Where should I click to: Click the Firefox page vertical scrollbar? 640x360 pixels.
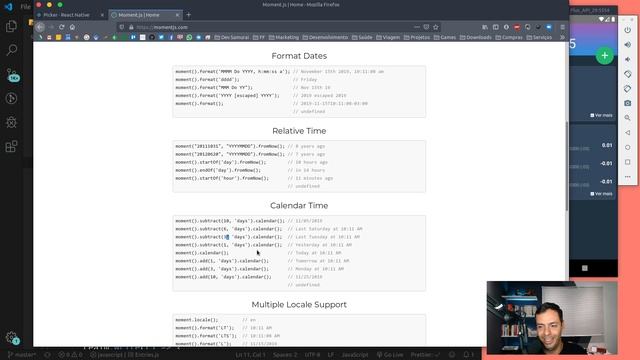click(x=567, y=167)
